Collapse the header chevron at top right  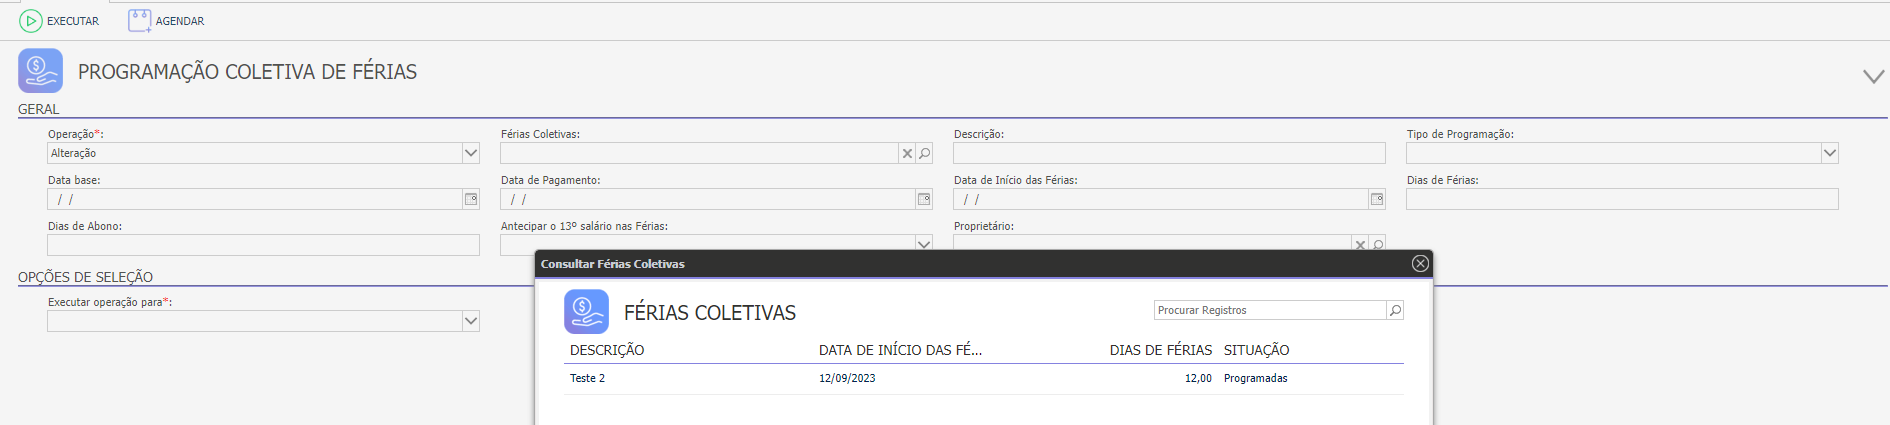[1873, 76]
